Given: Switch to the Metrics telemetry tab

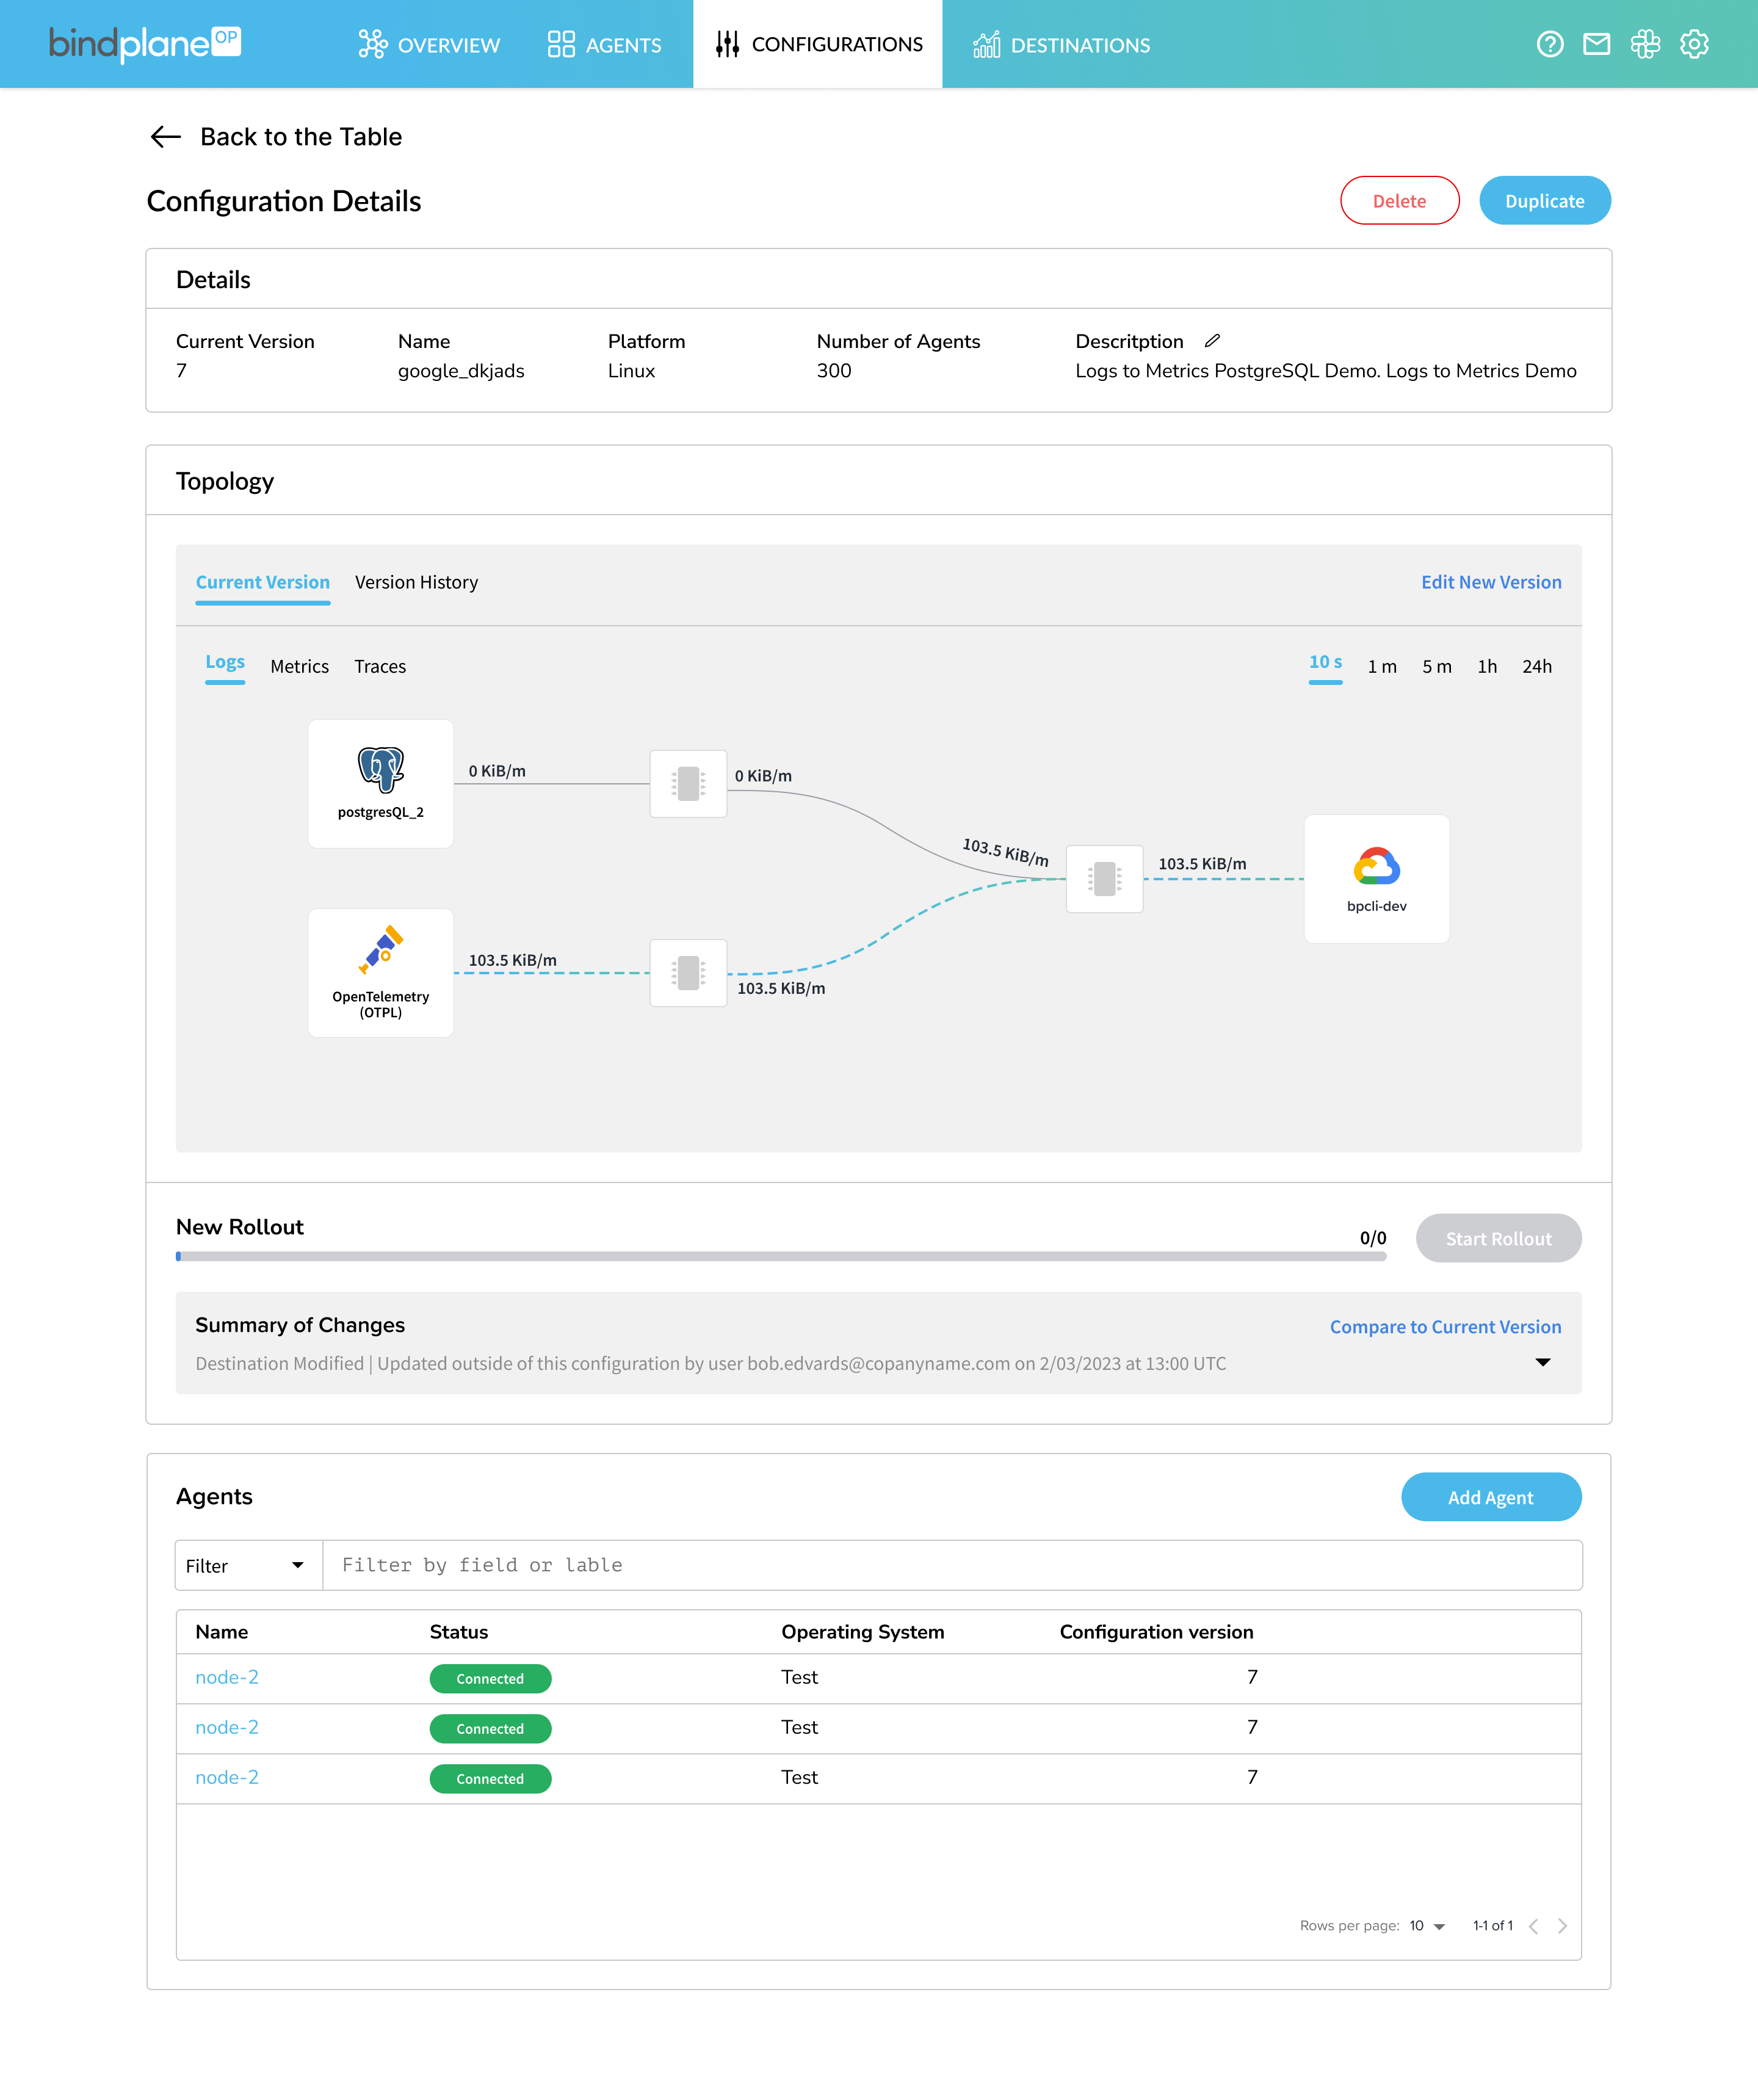Looking at the screenshot, I should coord(299,666).
